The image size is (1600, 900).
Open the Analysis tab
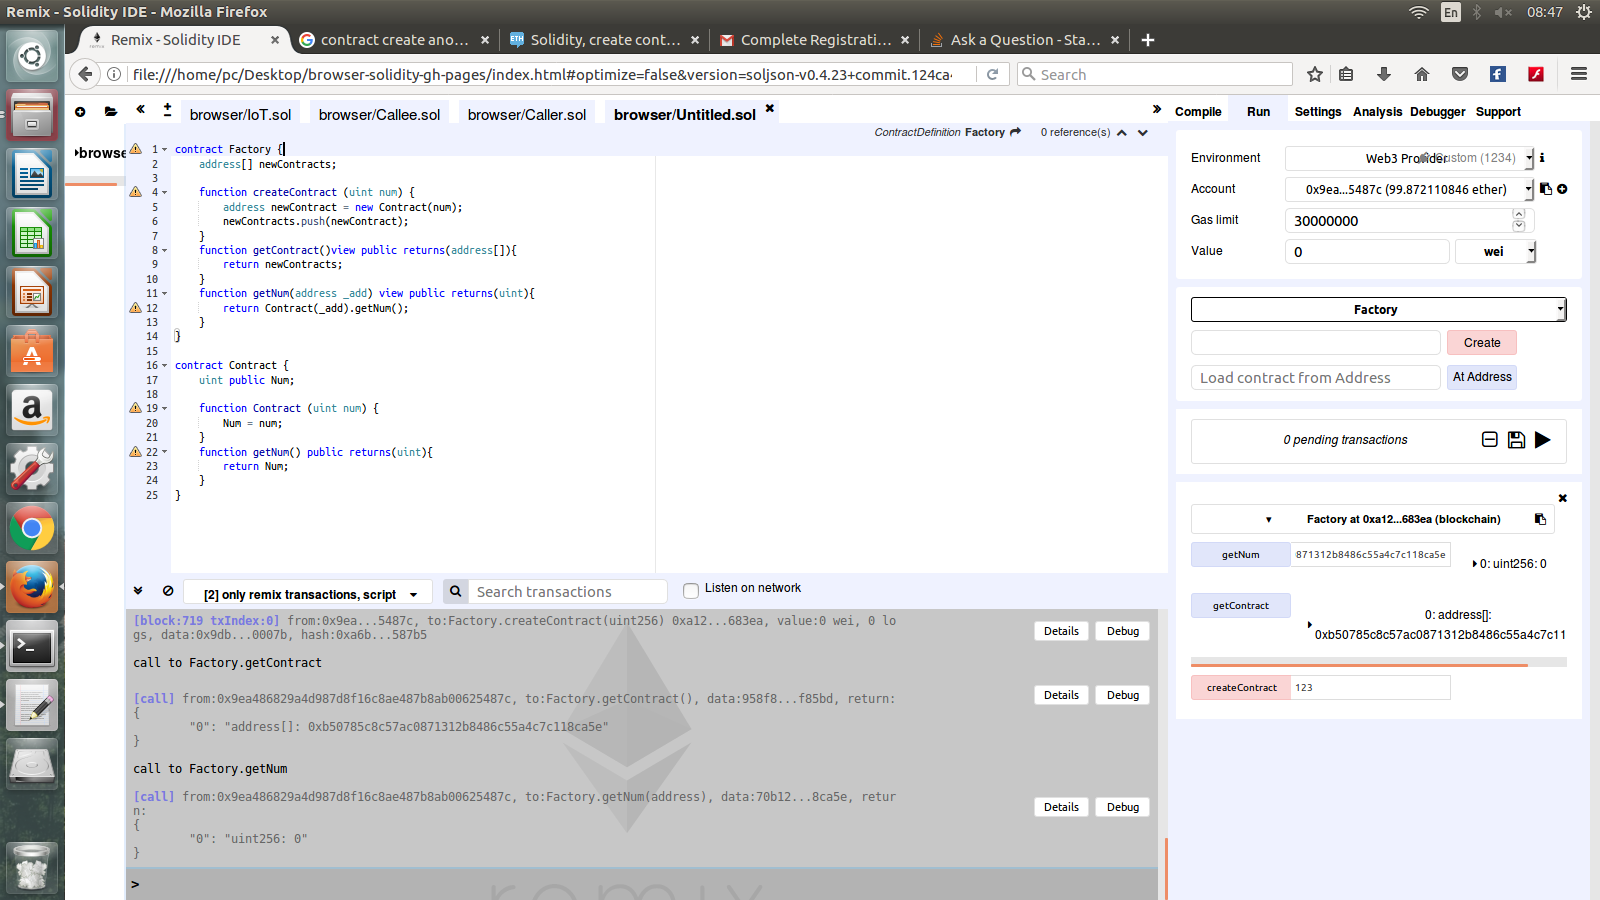click(1377, 112)
